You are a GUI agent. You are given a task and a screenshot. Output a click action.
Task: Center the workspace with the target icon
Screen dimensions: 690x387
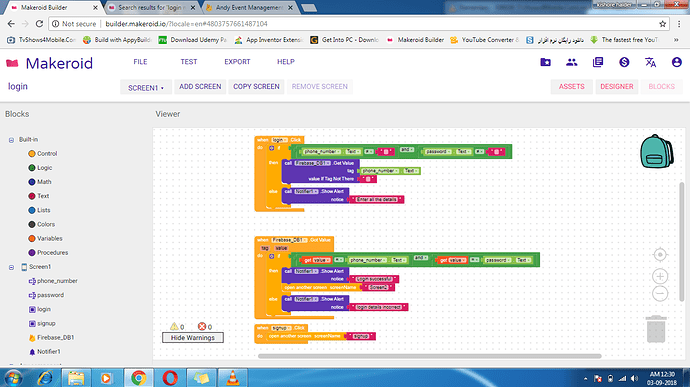[660, 254]
